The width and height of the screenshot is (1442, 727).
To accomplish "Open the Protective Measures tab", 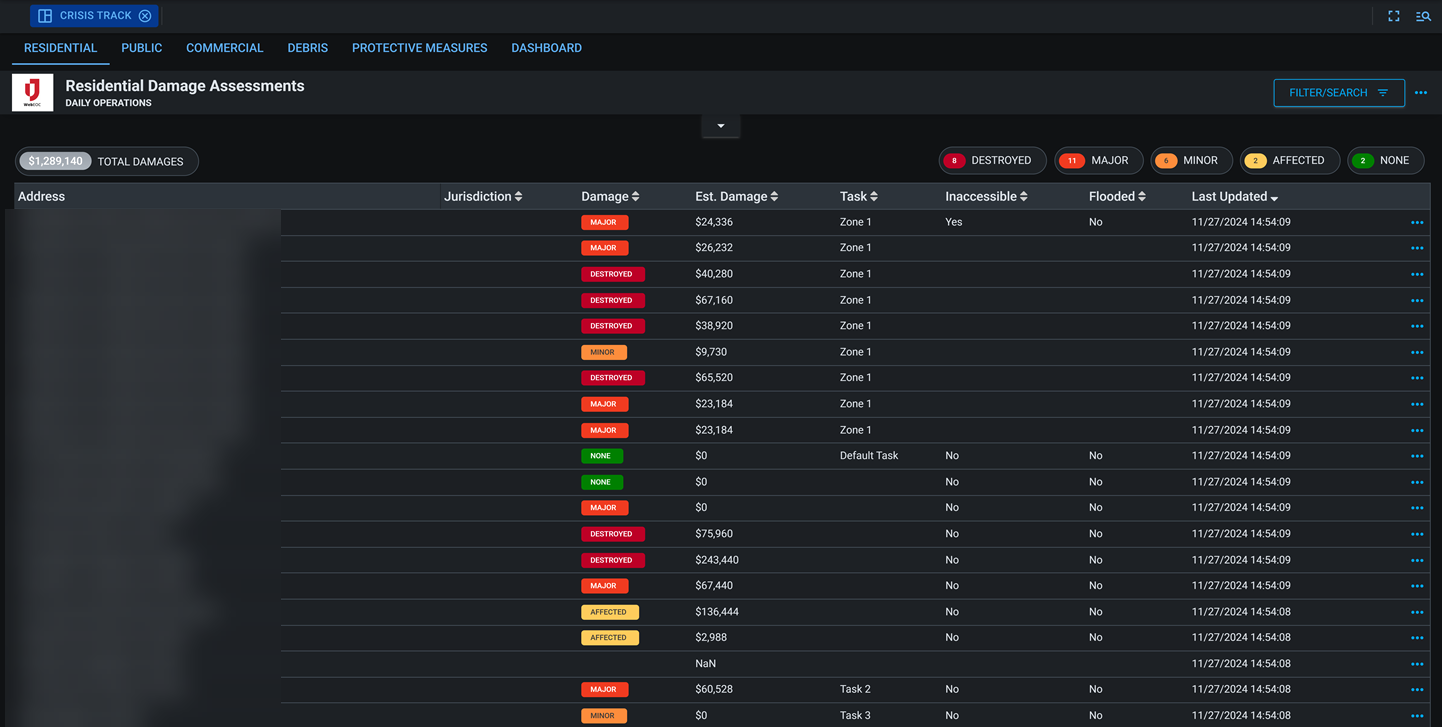I will pyautogui.click(x=419, y=47).
